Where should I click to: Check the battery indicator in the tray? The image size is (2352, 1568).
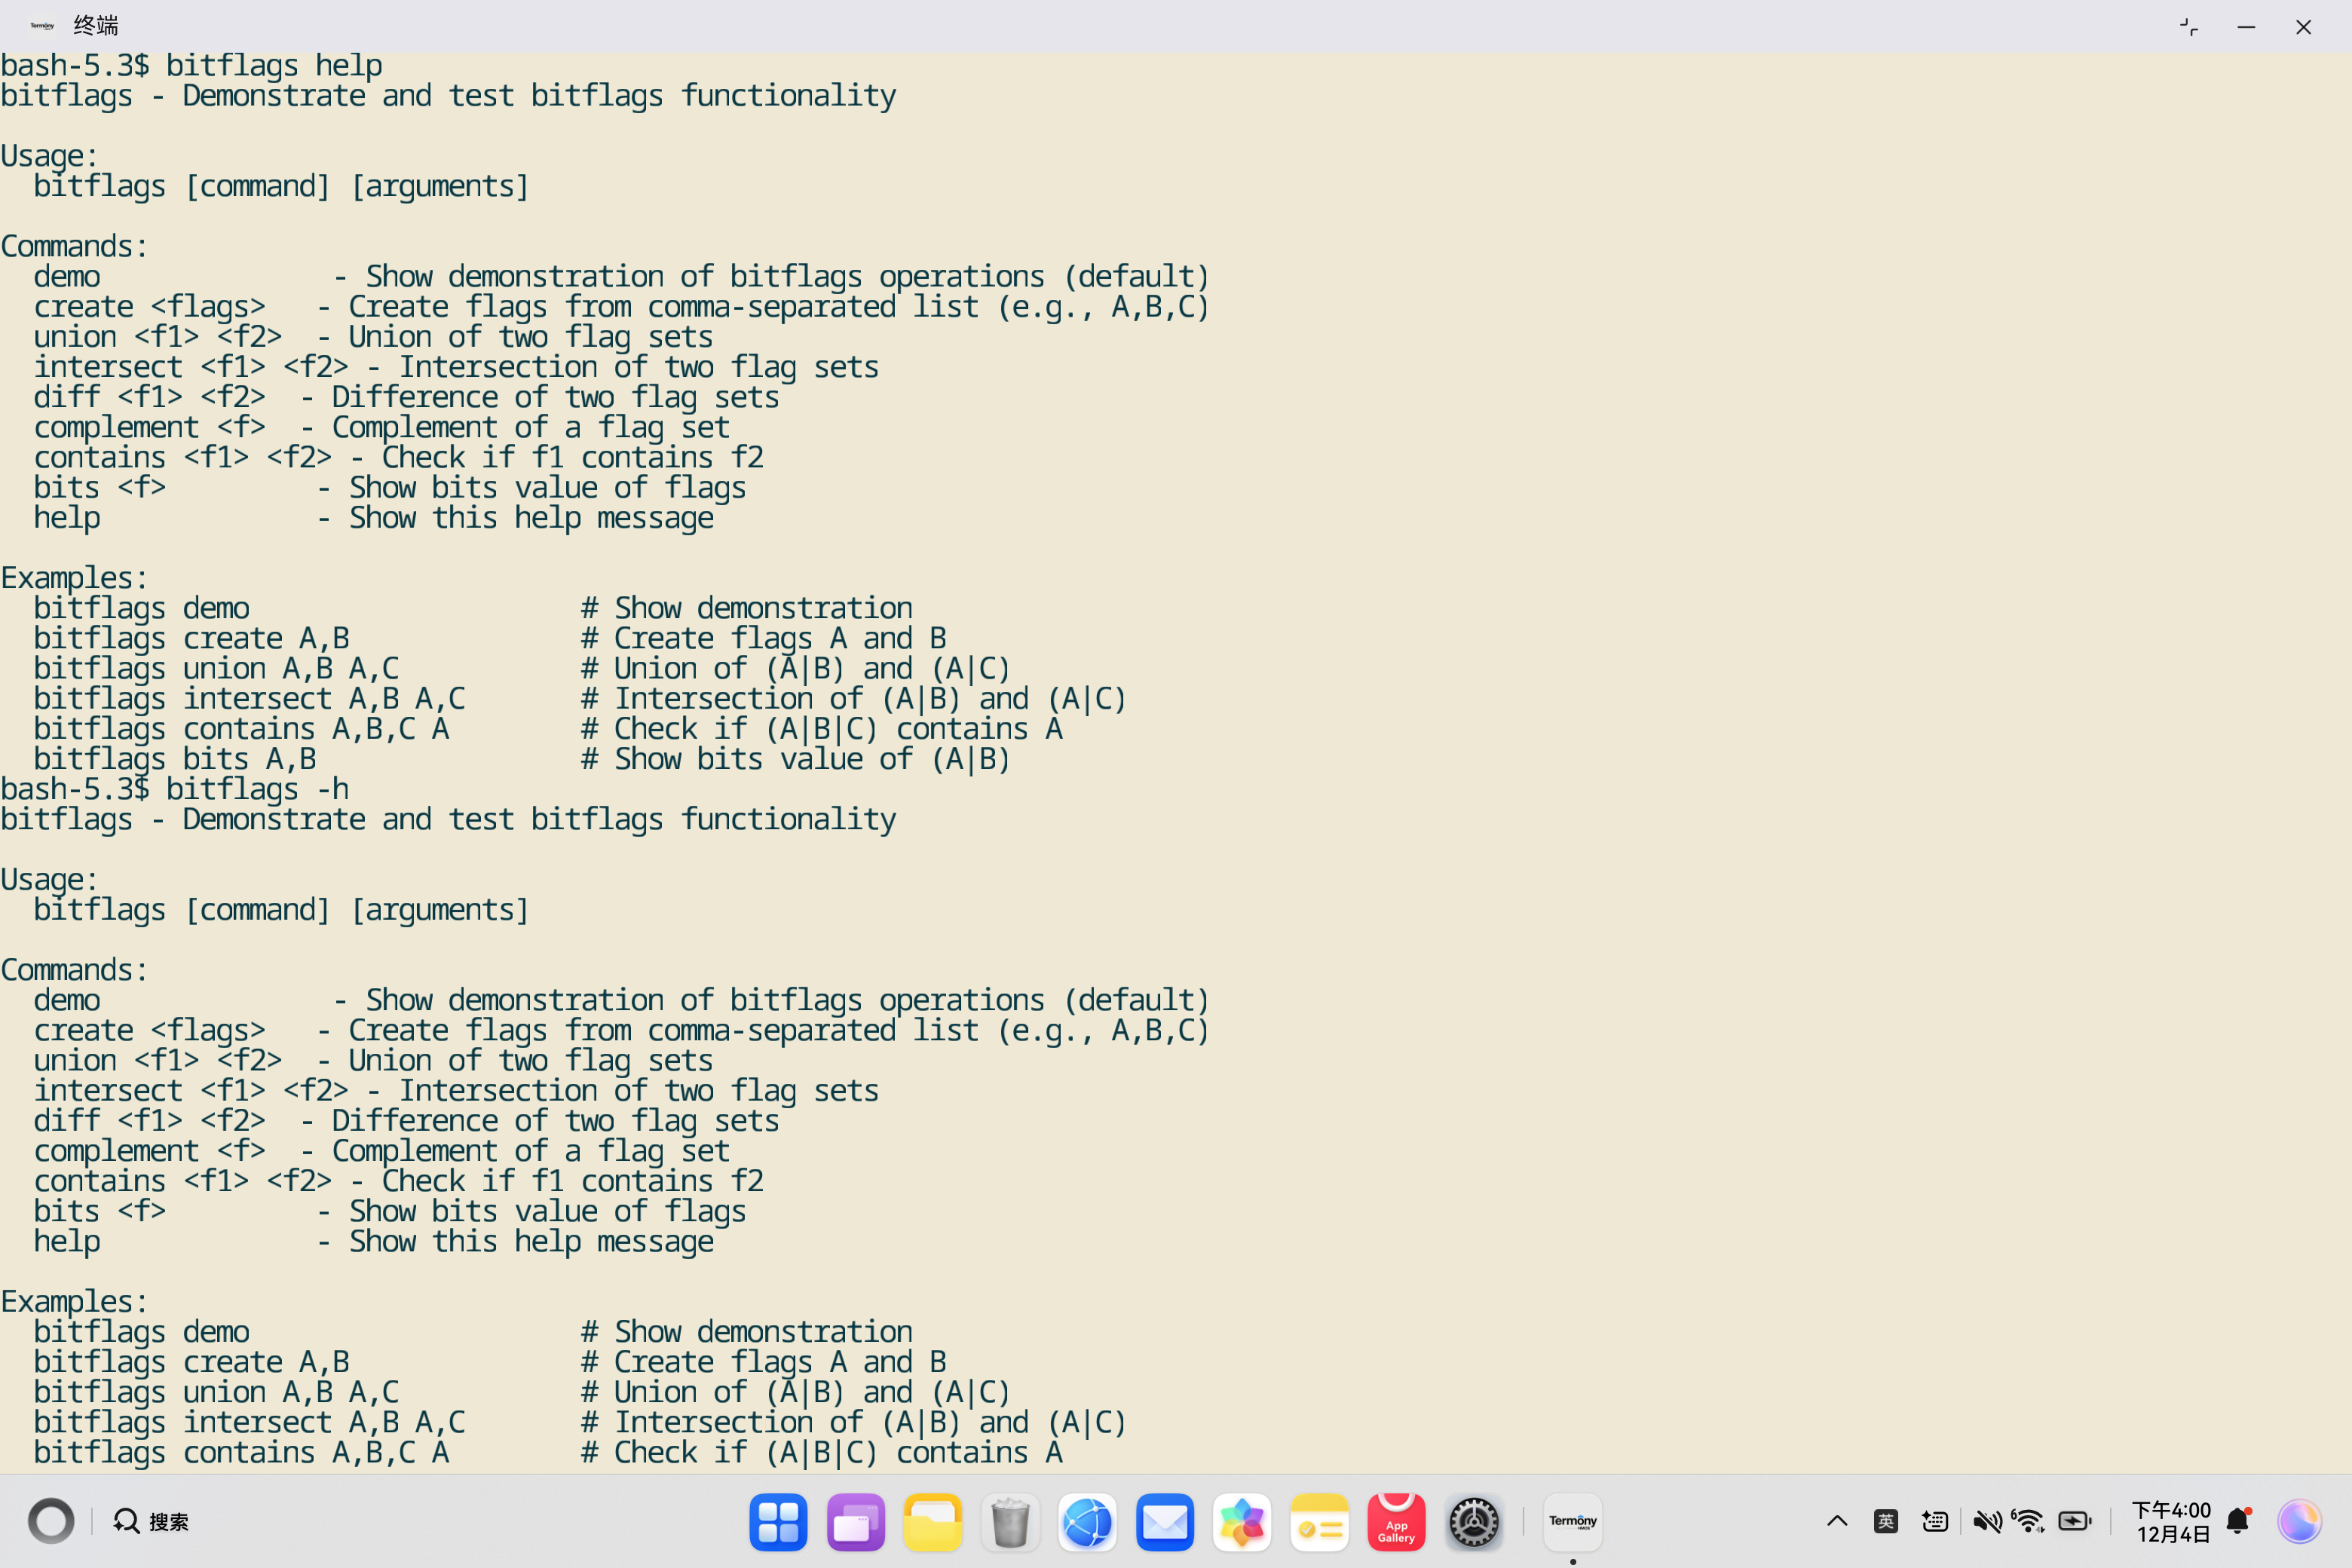(x=2075, y=1521)
